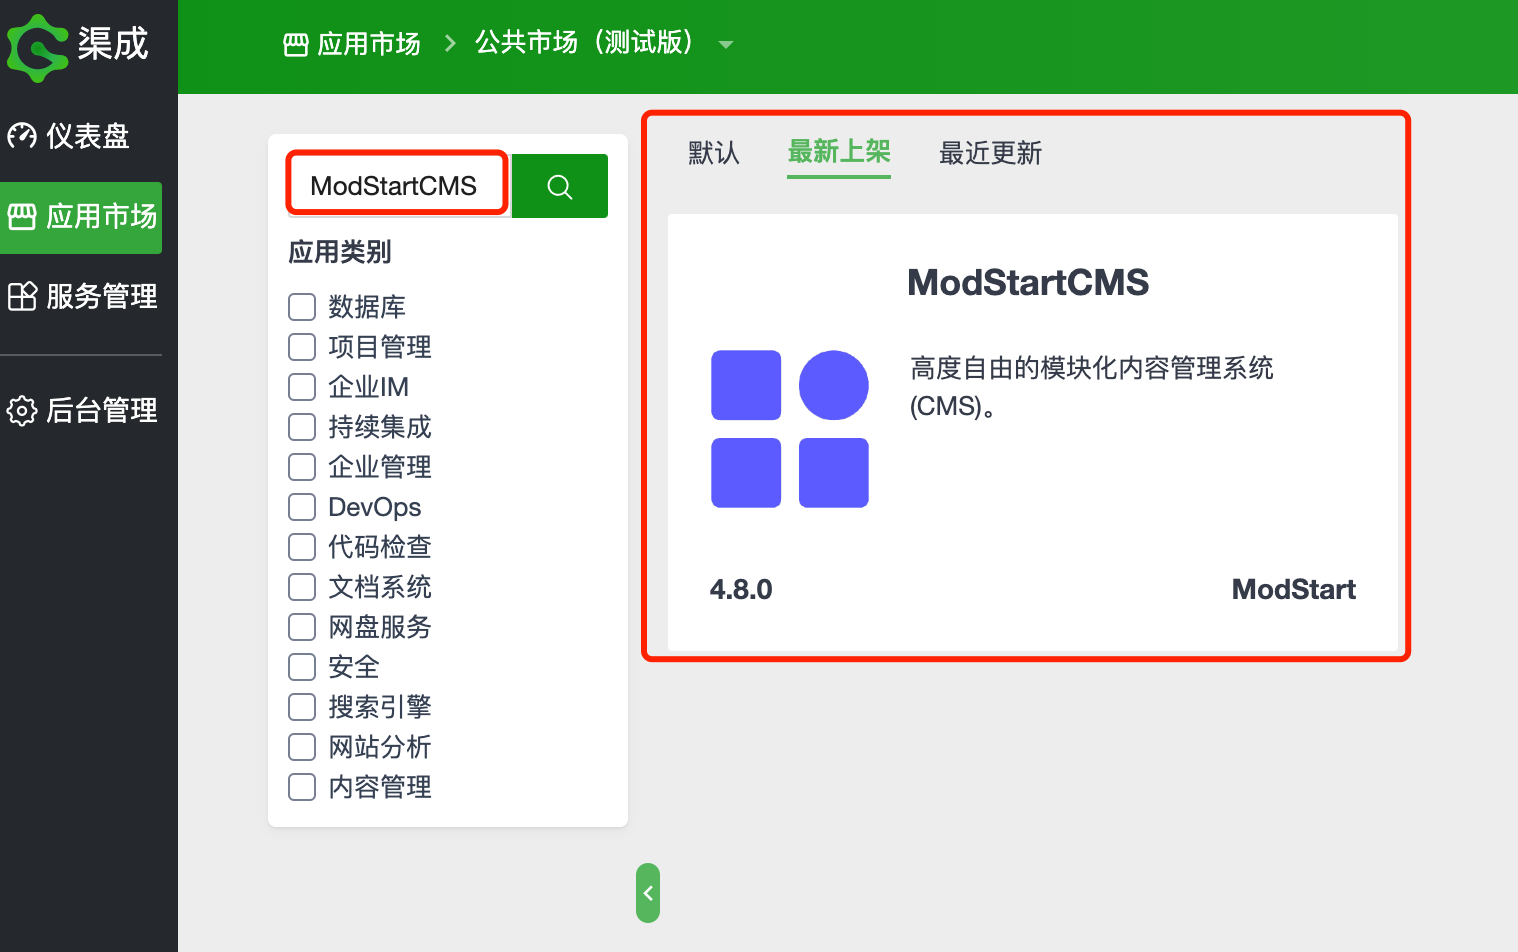Open backend management gear icon
Screen dimensions: 1518x952
pos(22,410)
